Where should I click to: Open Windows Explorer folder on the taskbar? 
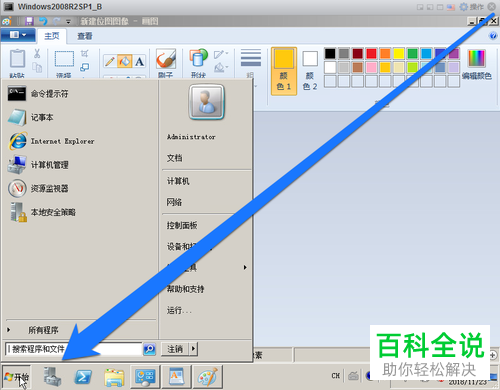coord(114,377)
